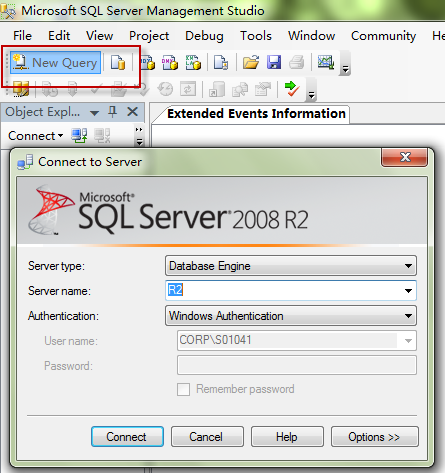Open the Authentication dropdown
This screenshot has height=473, width=445.
pyautogui.click(x=291, y=316)
